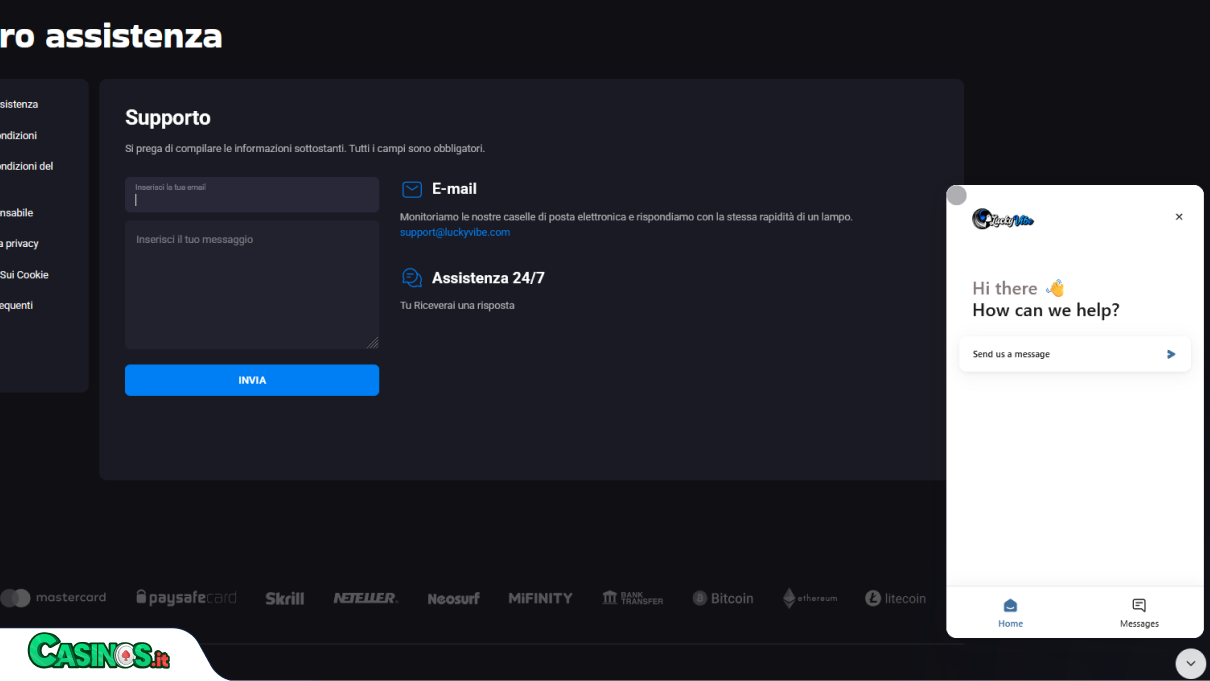Click the 'Supporto' heading text
1210x681 pixels.
[x=168, y=118]
